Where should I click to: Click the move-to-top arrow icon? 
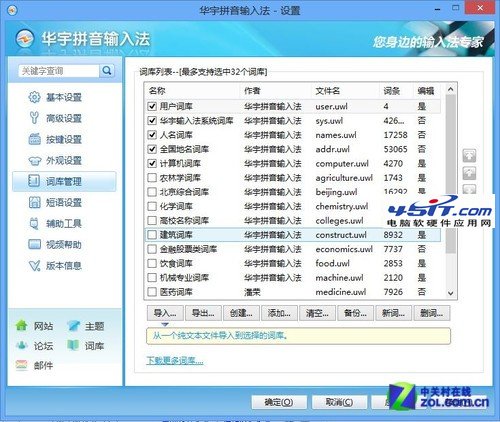[x=469, y=156]
